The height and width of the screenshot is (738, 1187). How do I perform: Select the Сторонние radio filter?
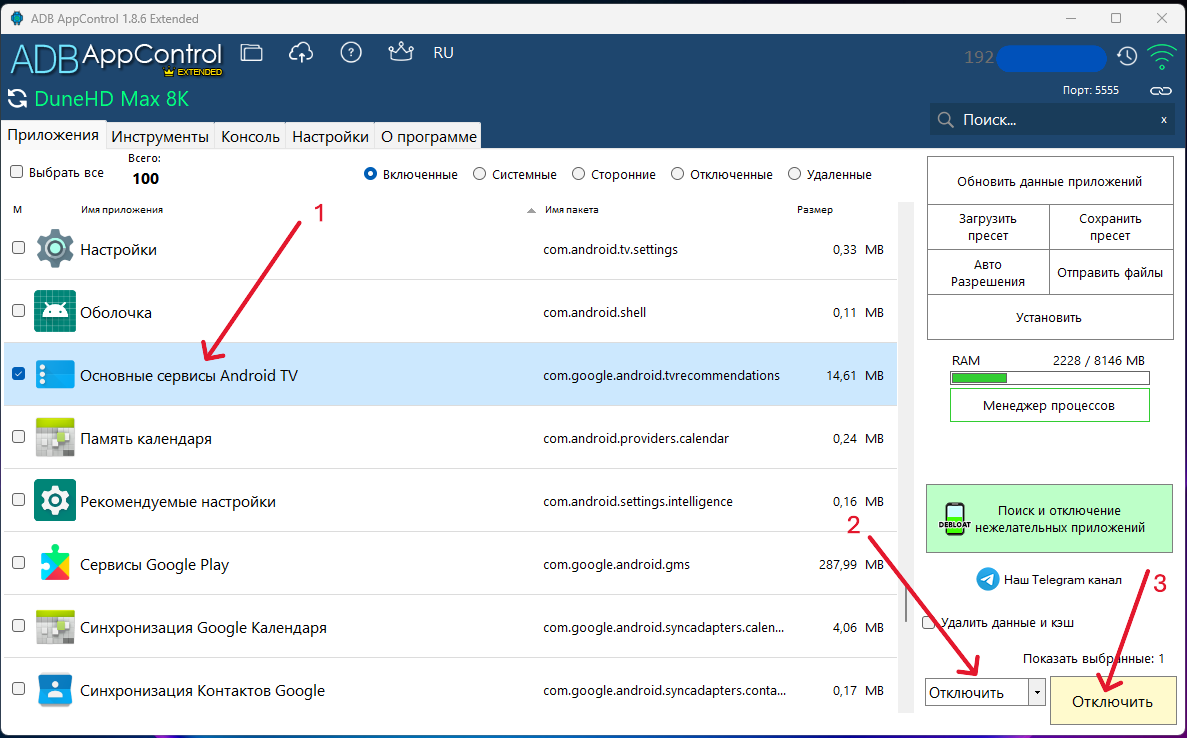click(x=578, y=174)
